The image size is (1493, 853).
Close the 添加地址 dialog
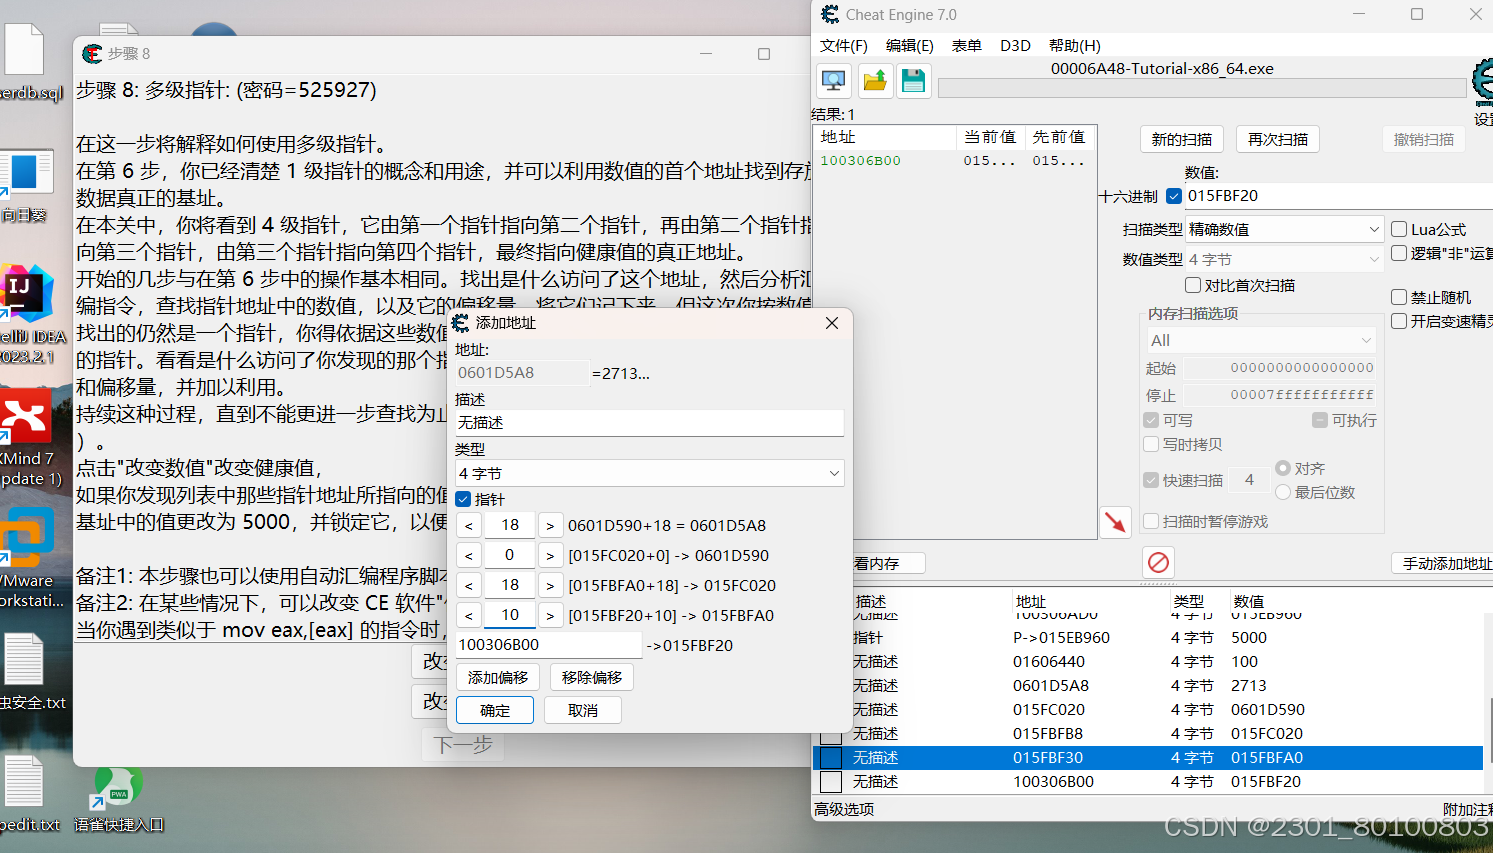pyautogui.click(x=832, y=323)
